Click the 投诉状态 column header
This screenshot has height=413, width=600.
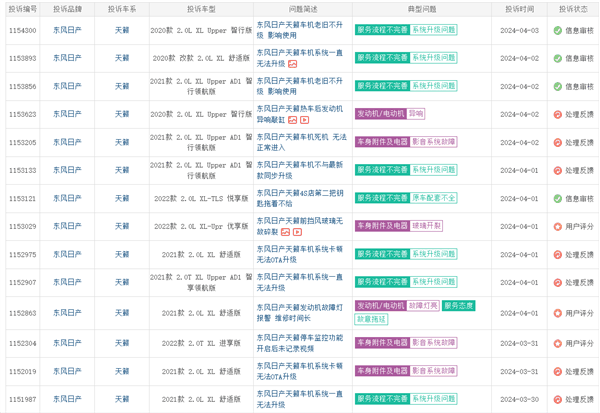(573, 8)
